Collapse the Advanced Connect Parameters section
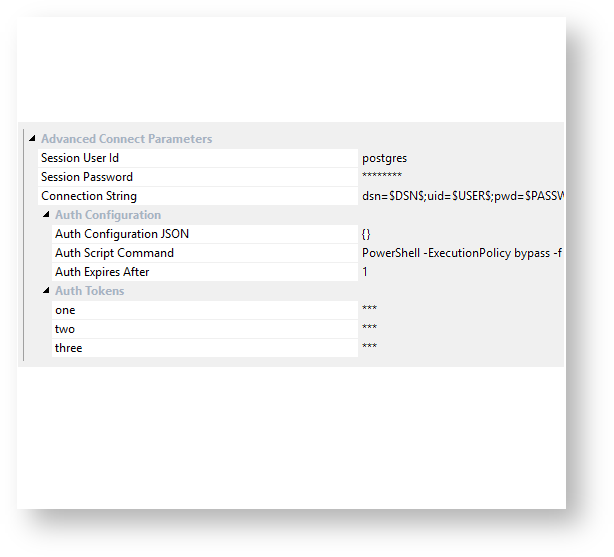 (x=33, y=138)
